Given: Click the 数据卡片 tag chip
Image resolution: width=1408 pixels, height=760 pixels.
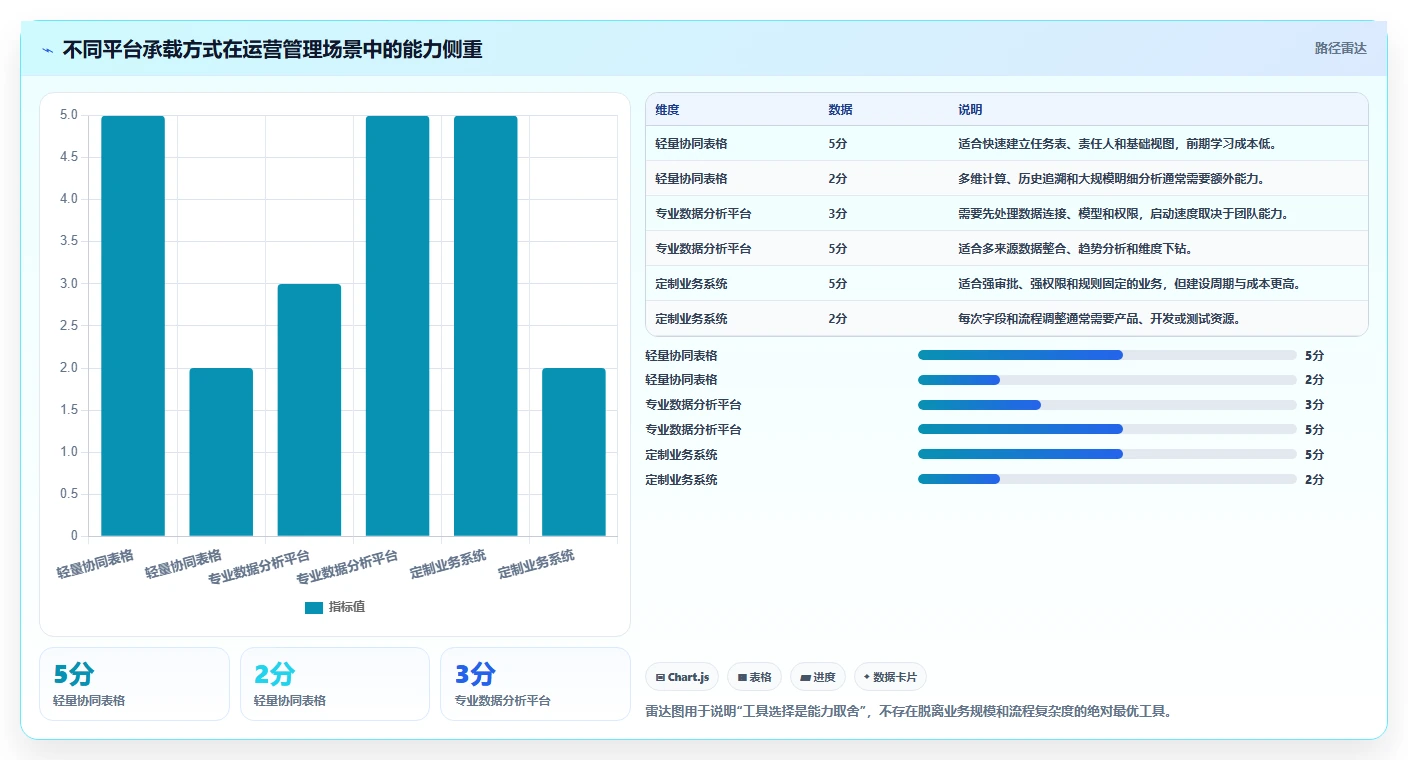Looking at the screenshot, I should (890, 677).
